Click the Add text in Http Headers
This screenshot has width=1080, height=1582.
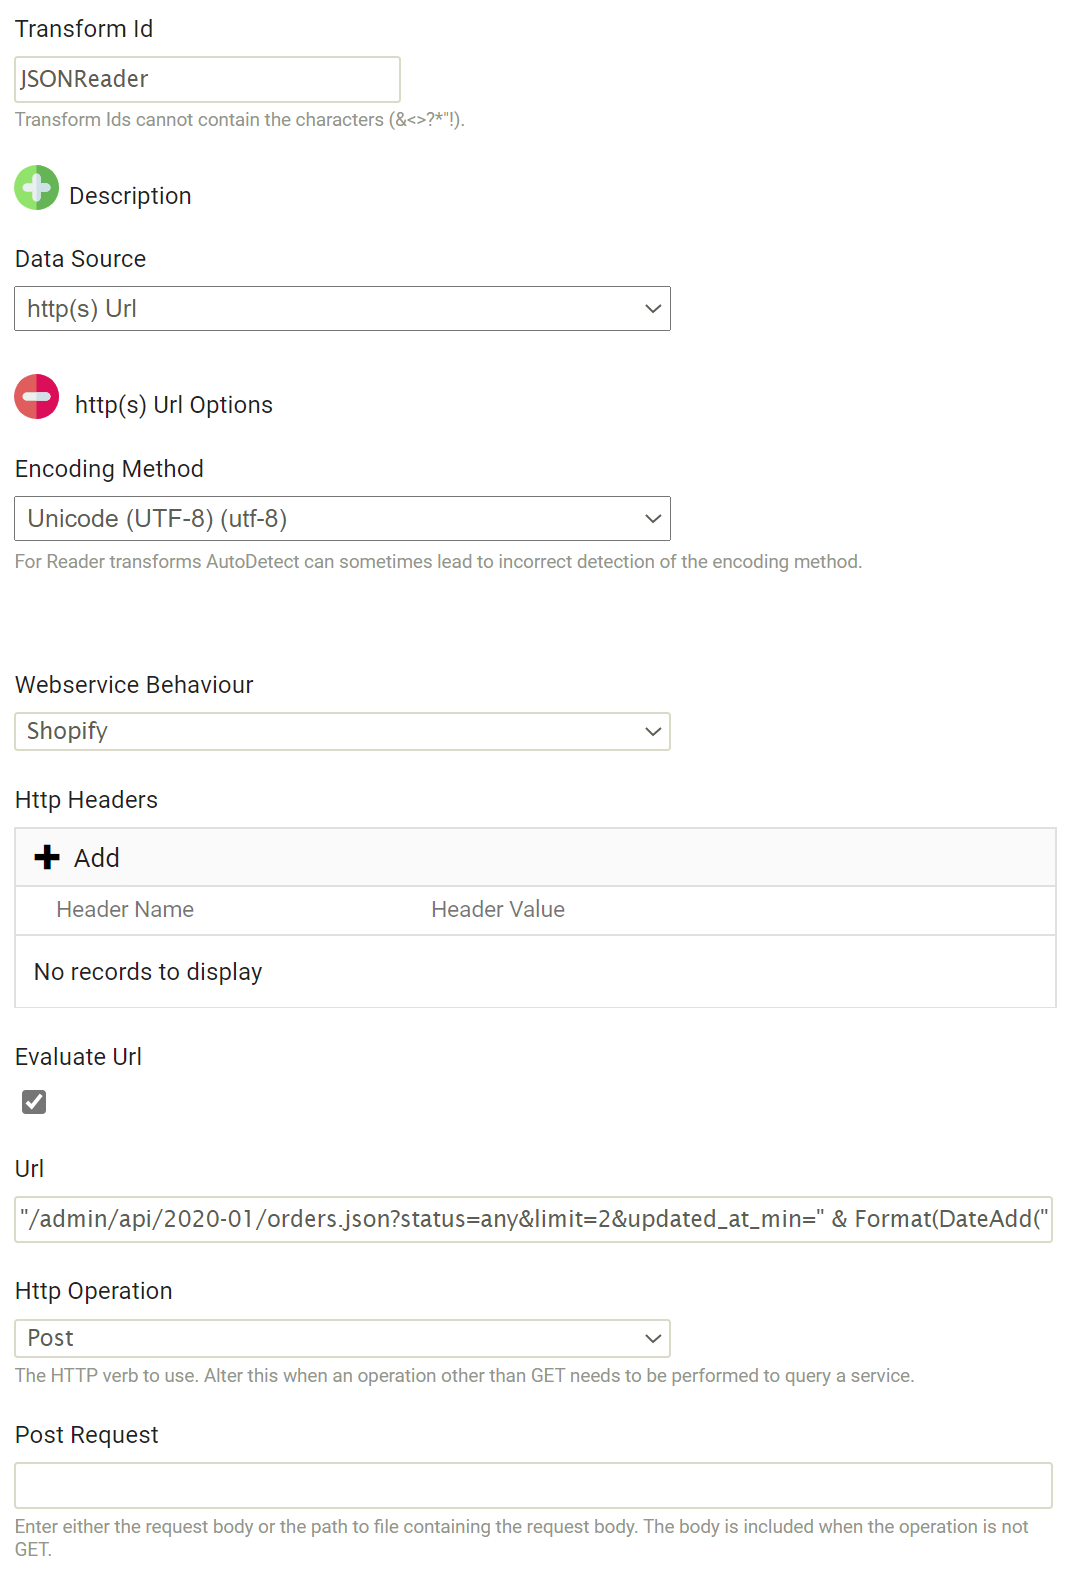pyautogui.click(x=97, y=858)
